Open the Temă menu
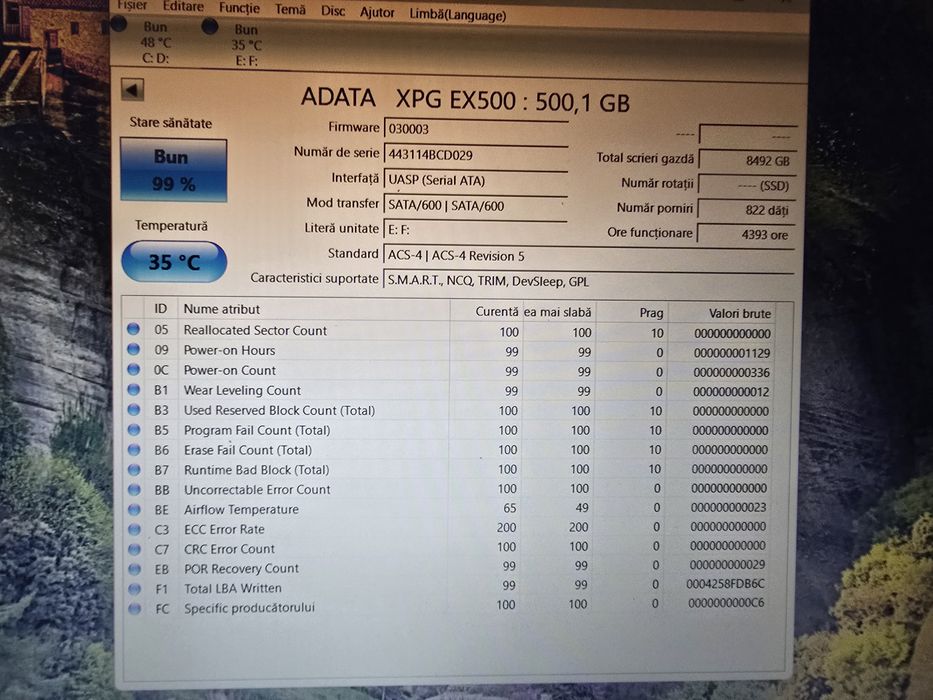 pyautogui.click(x=290, y=10)
